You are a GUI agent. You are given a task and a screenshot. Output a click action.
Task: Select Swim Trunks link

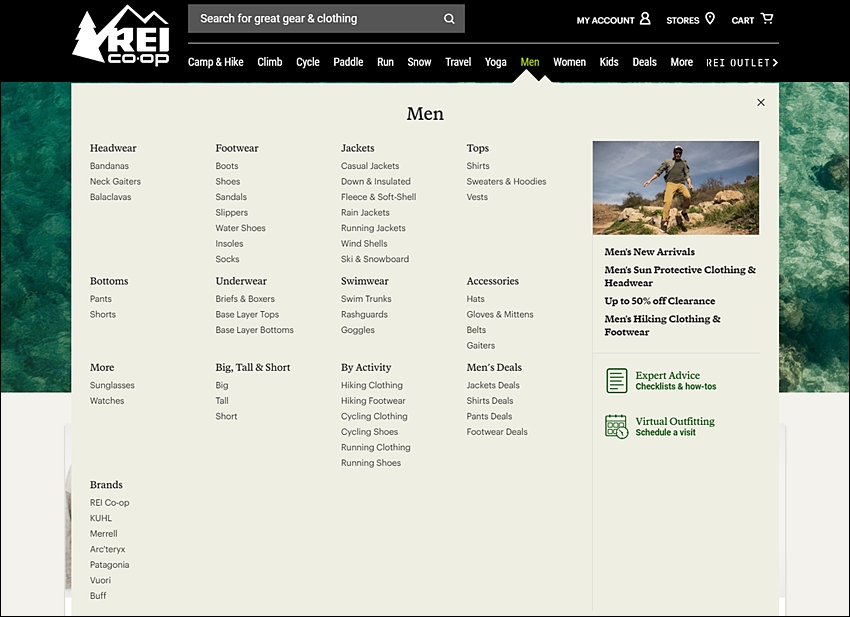click(366, 299)
